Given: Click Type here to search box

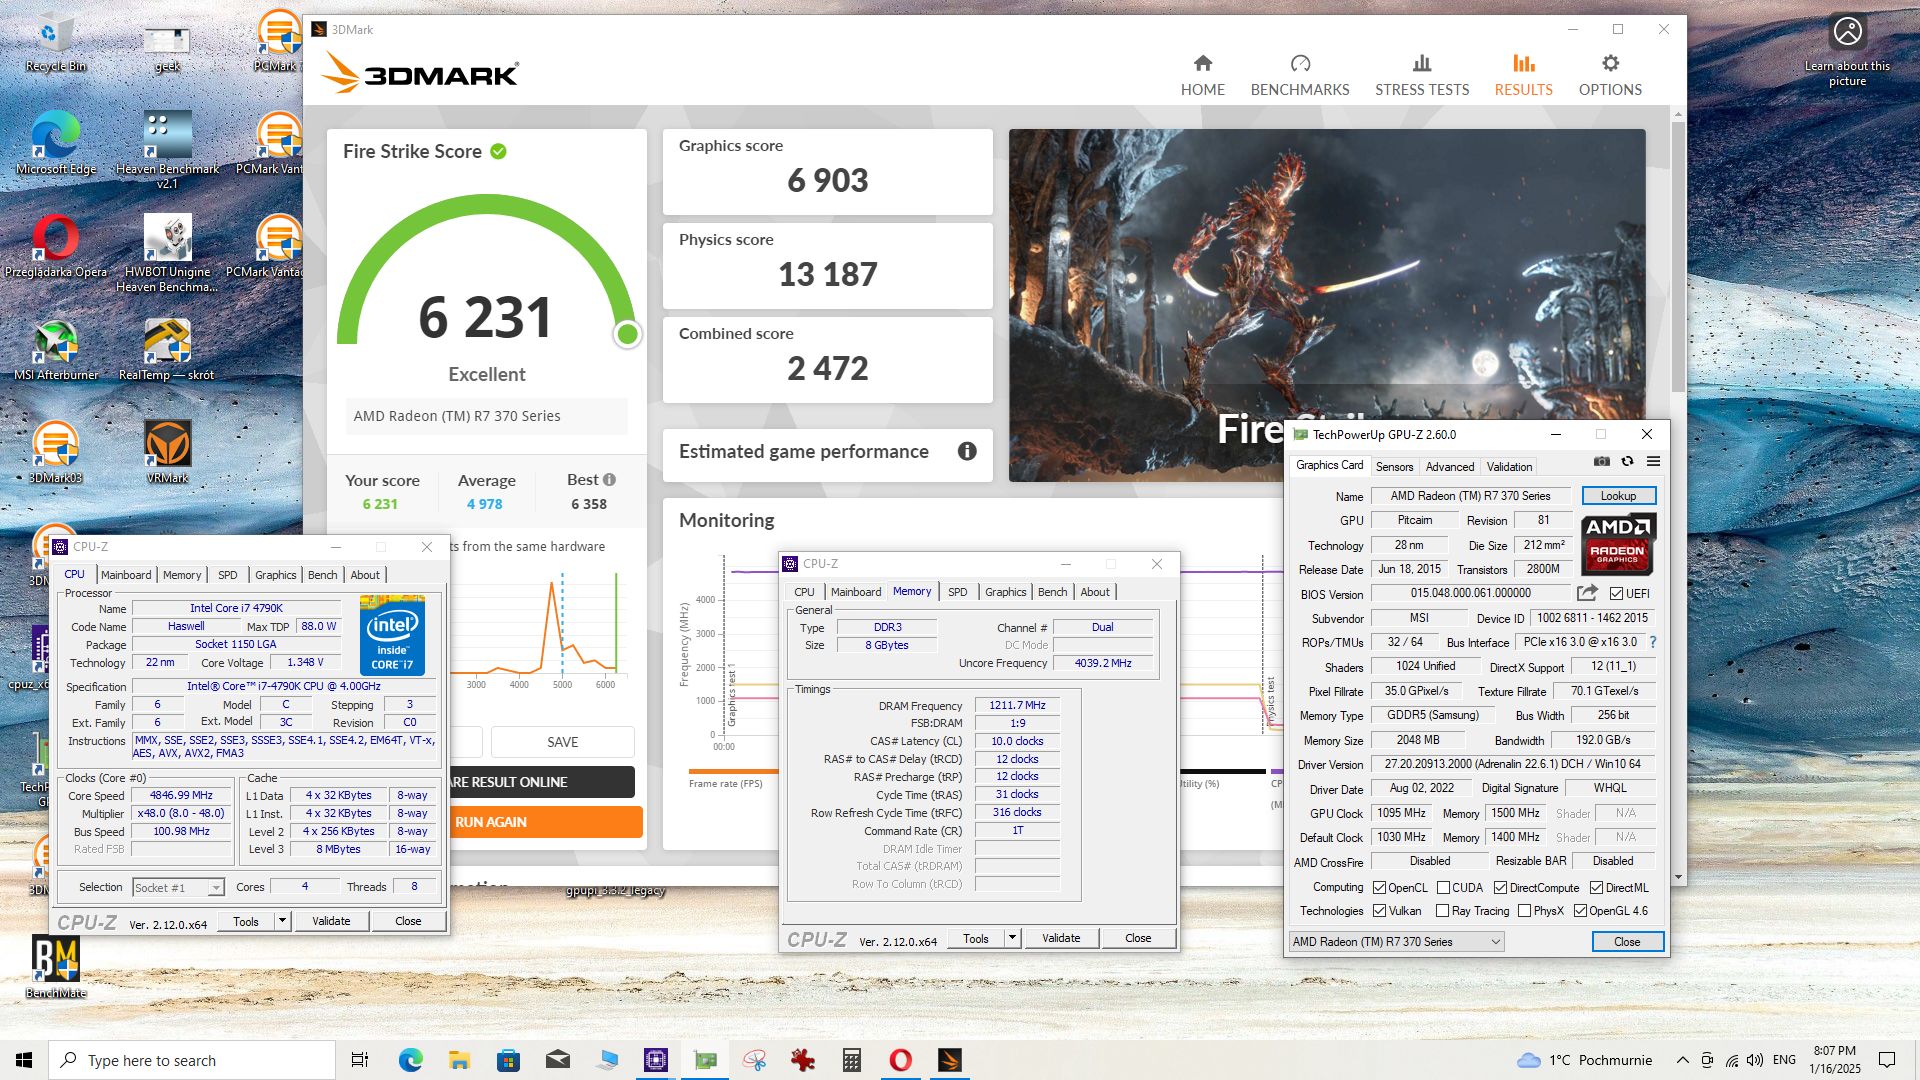Looking at the screenshot, I should click(x=192, y=1060).
